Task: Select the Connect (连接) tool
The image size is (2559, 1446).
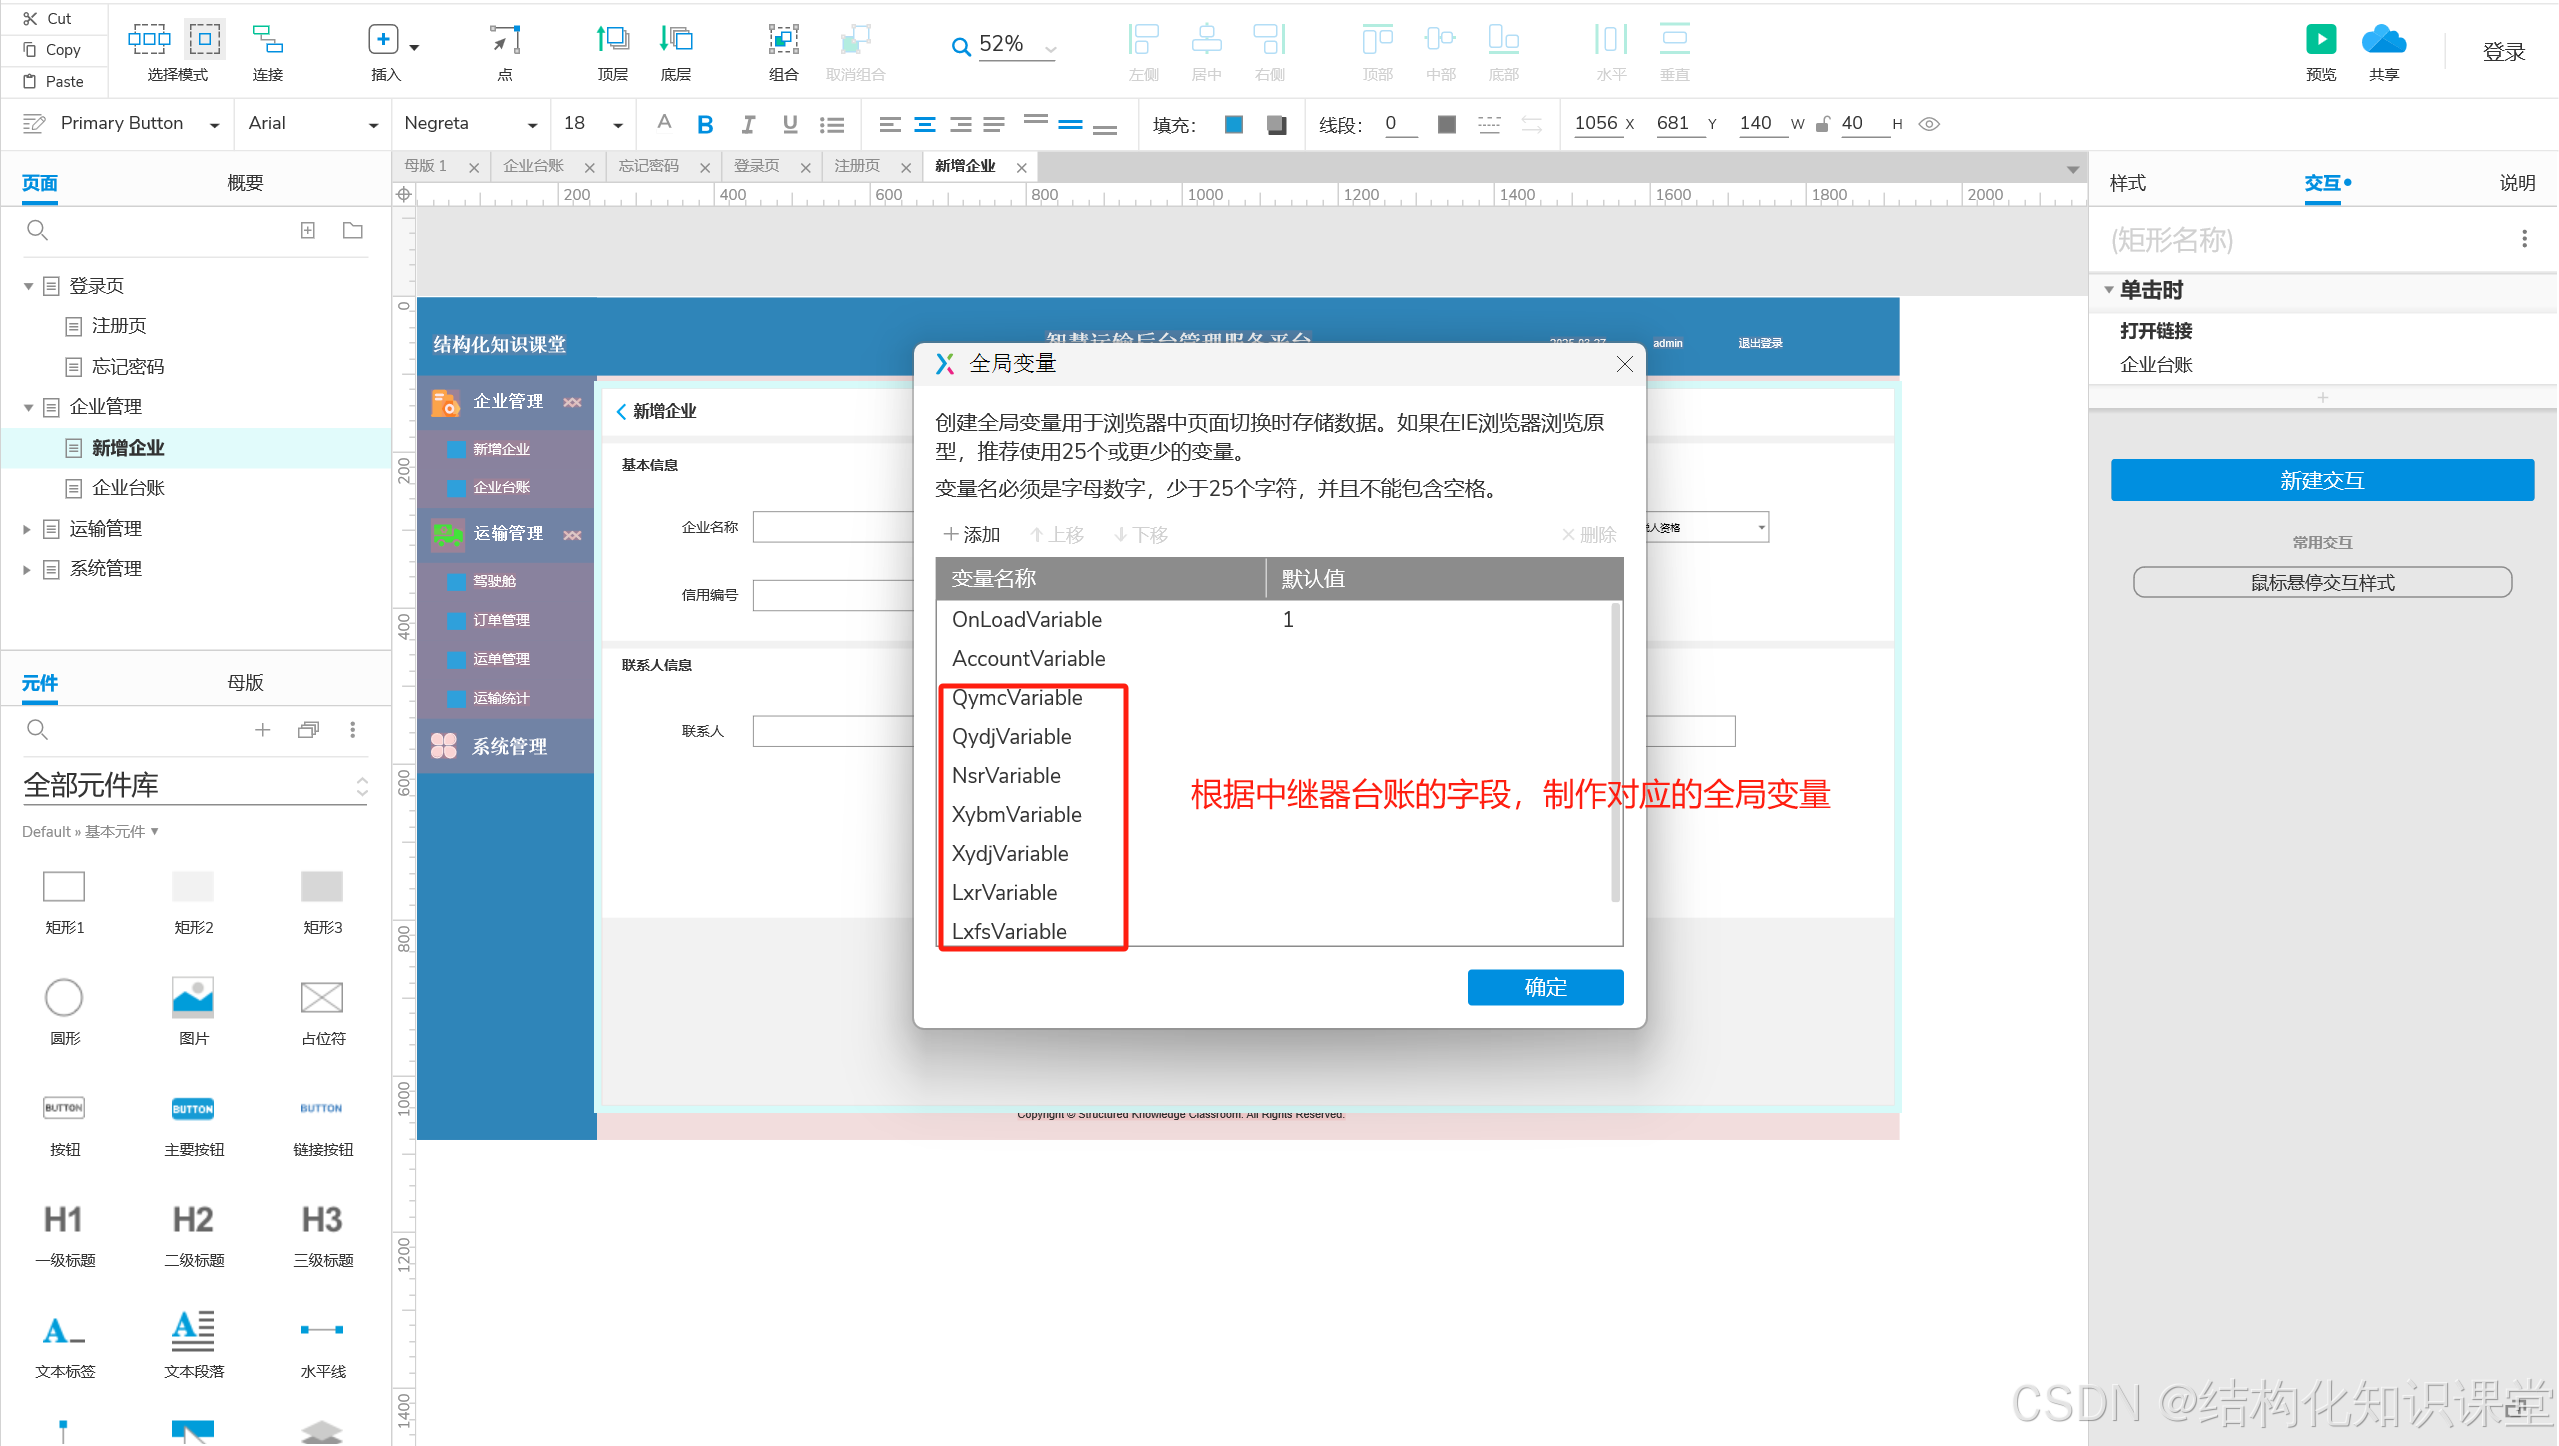Action: coord(267,40)
